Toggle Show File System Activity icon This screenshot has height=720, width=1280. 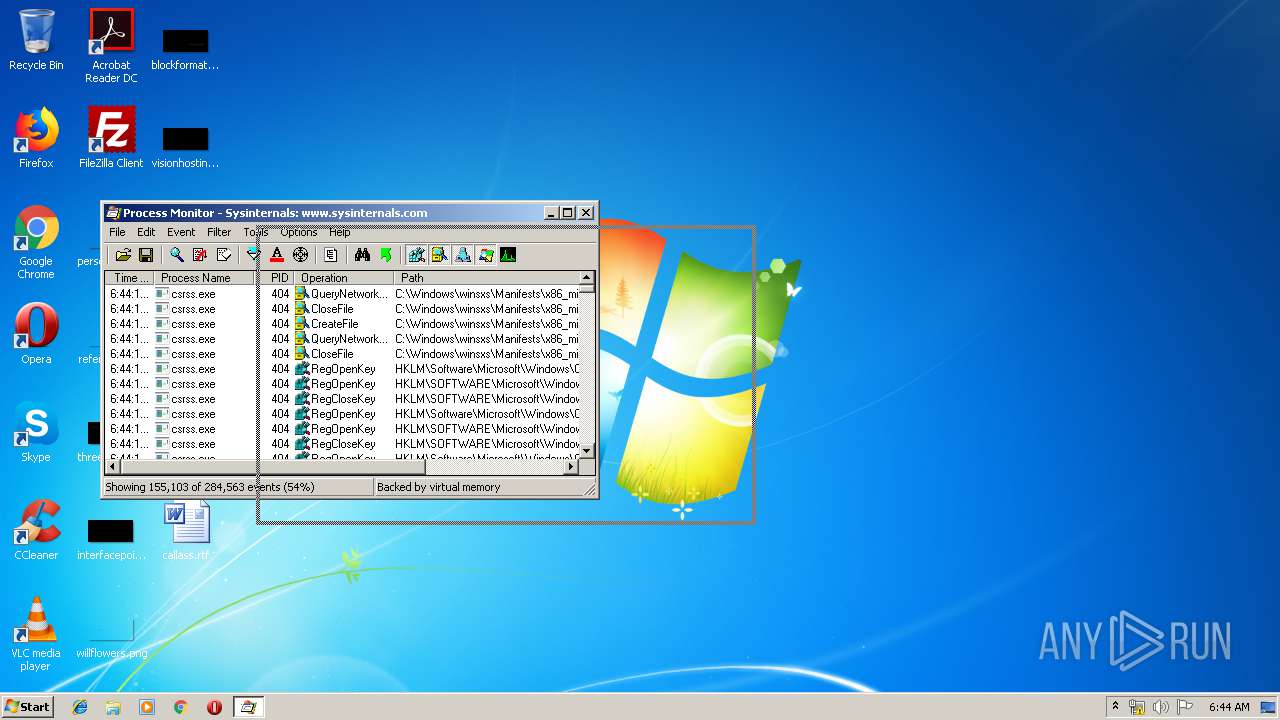[439, 255]
